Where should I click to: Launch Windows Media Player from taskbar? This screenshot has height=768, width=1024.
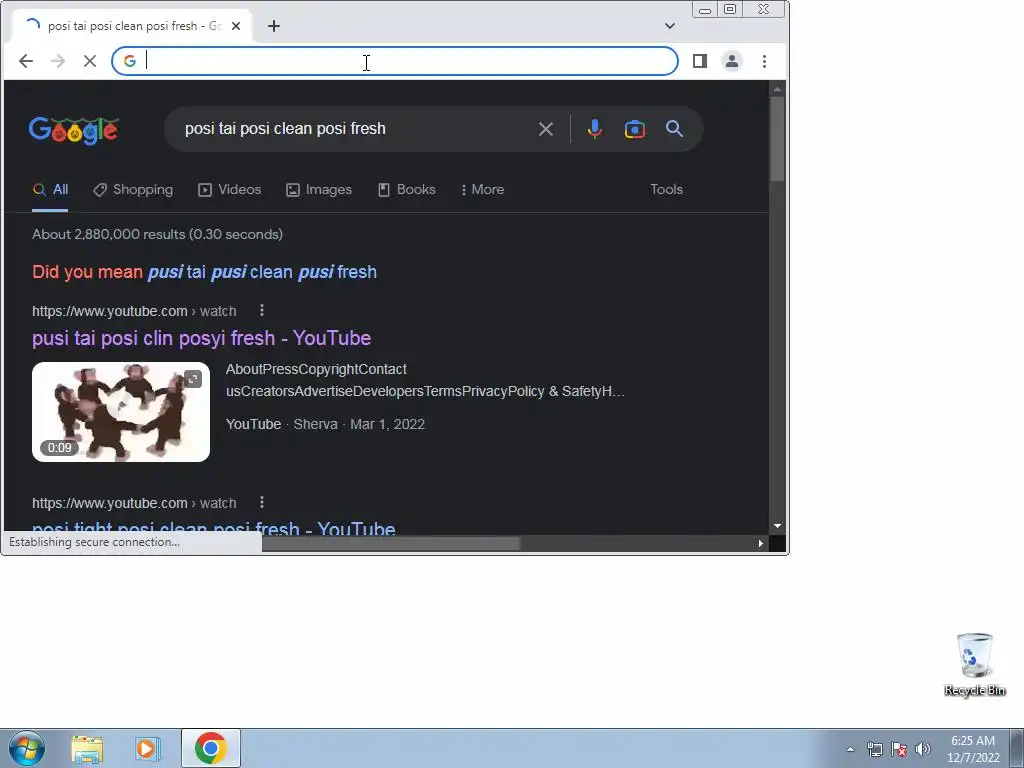[148, 749]
